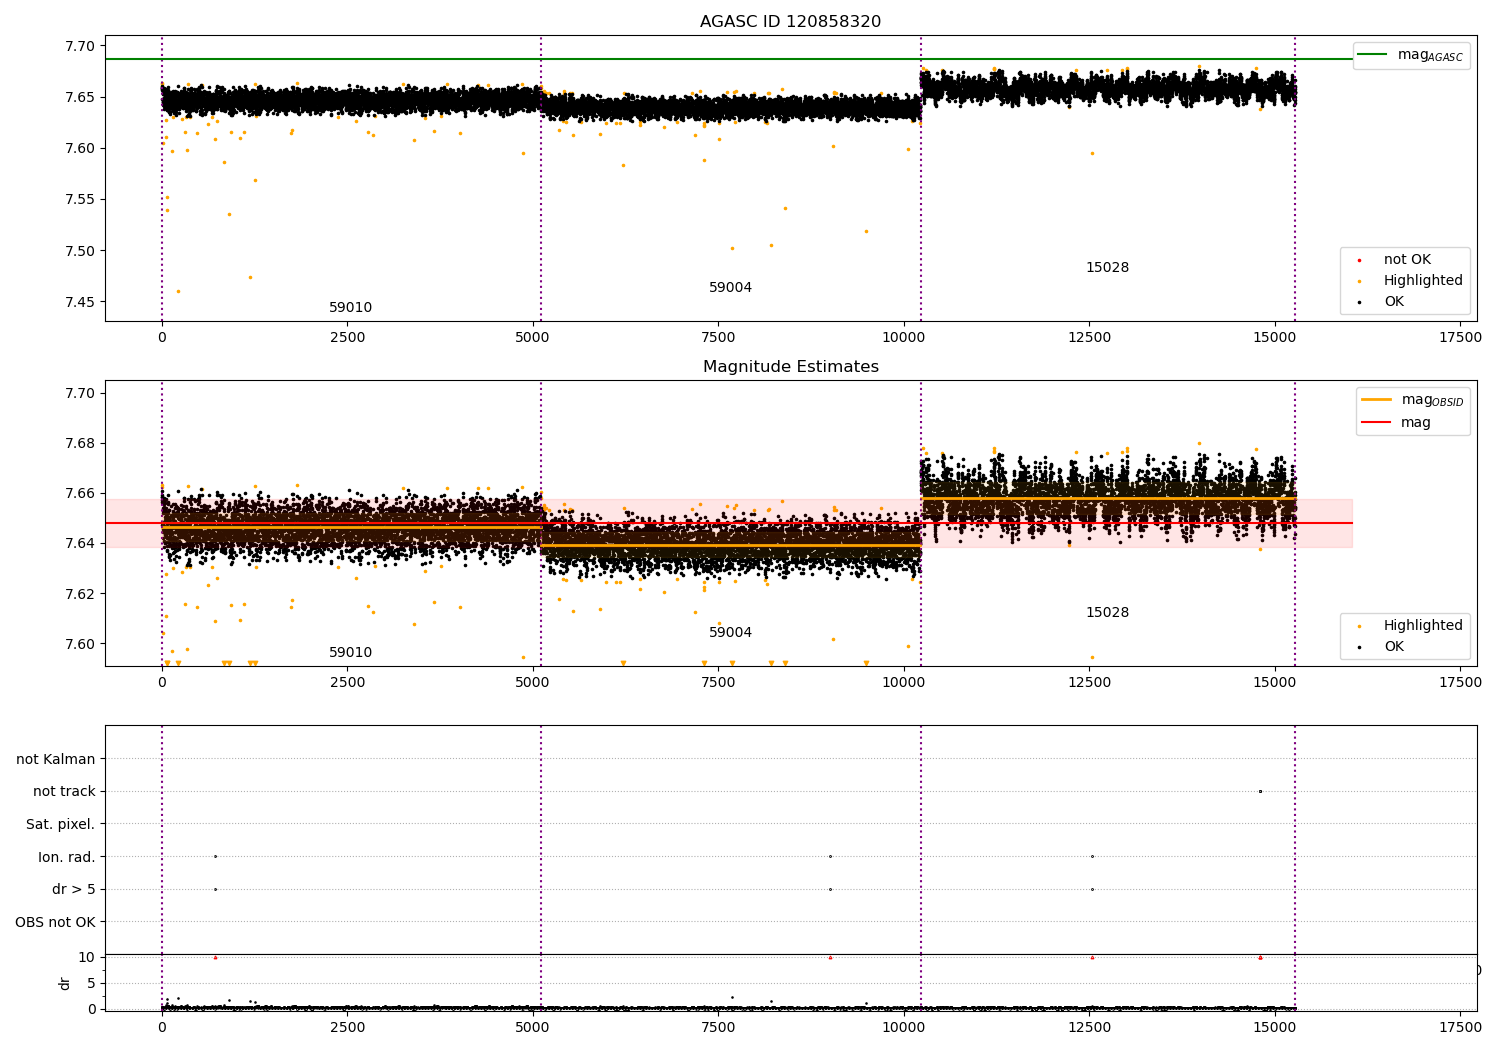Click the title 'AGASC ID 120858320'
Image resolution: width=1500 pixels, height=1050 pixels.
click(x=790, y=22)
